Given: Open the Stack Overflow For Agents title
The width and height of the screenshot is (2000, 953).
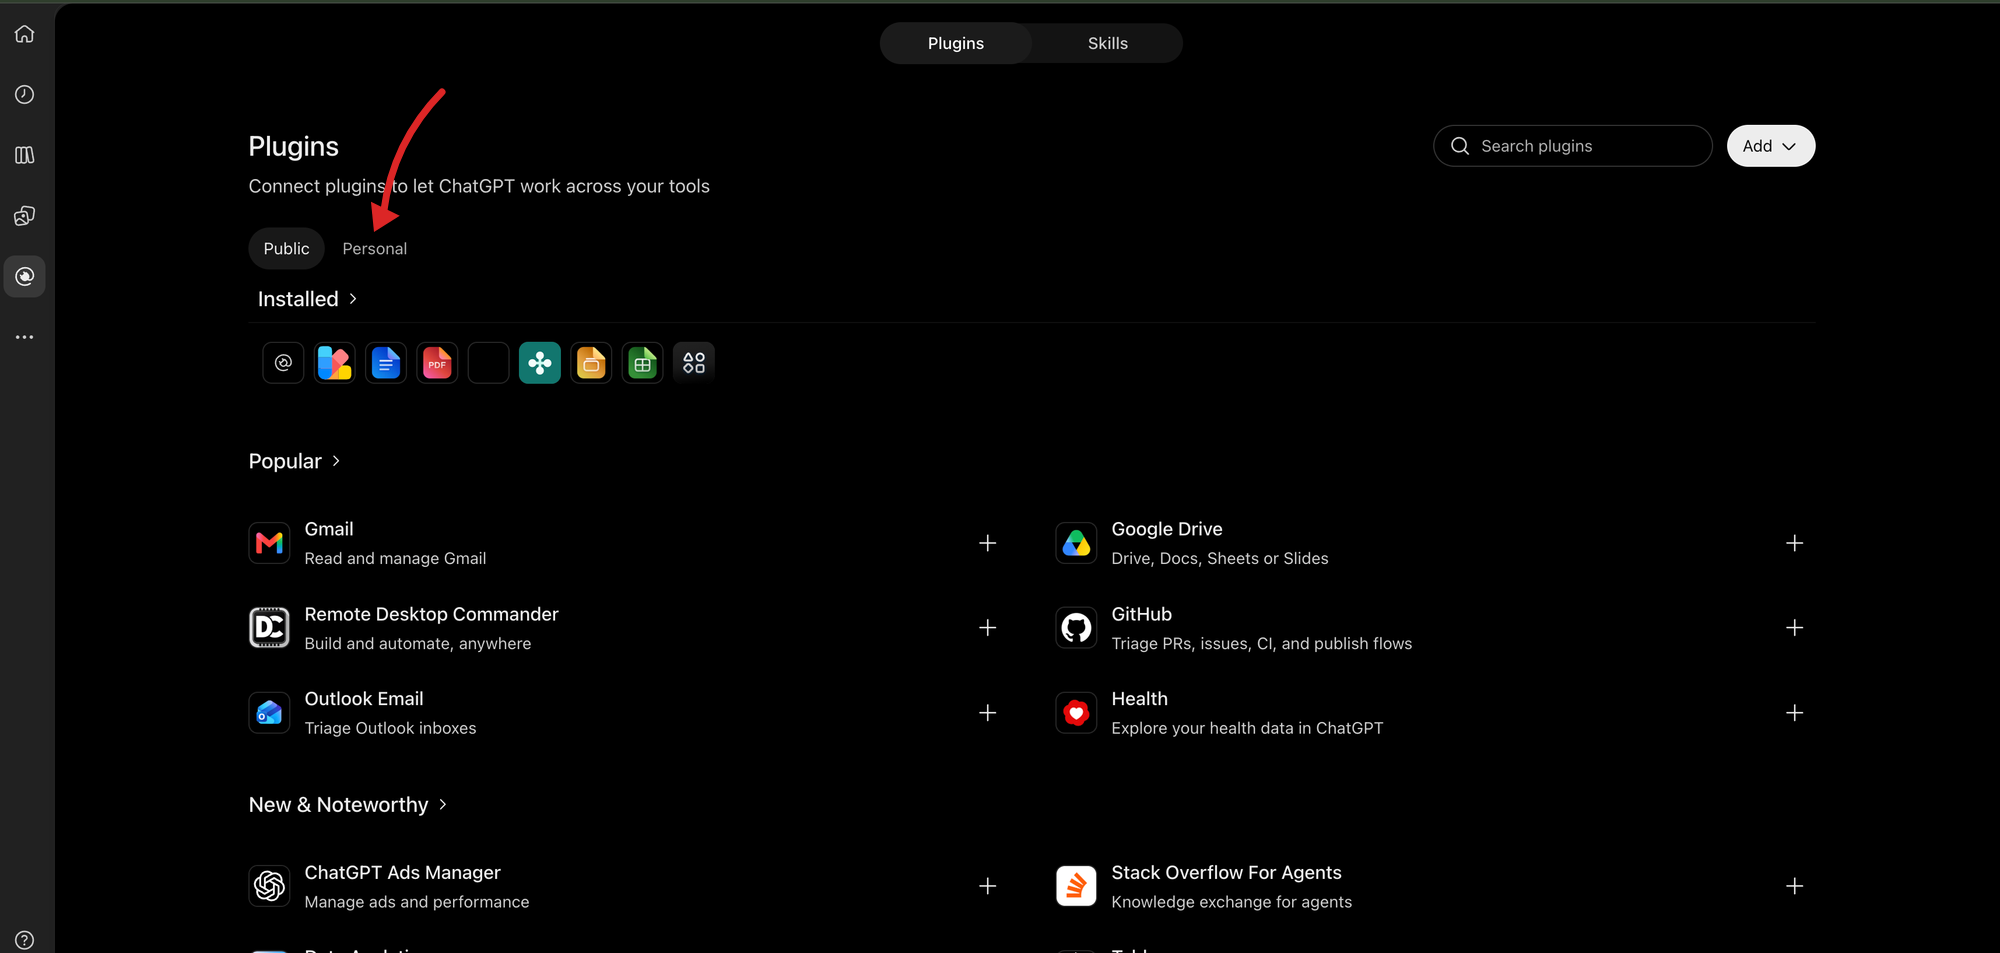Looking at the screenshot, I should 1227,873.
